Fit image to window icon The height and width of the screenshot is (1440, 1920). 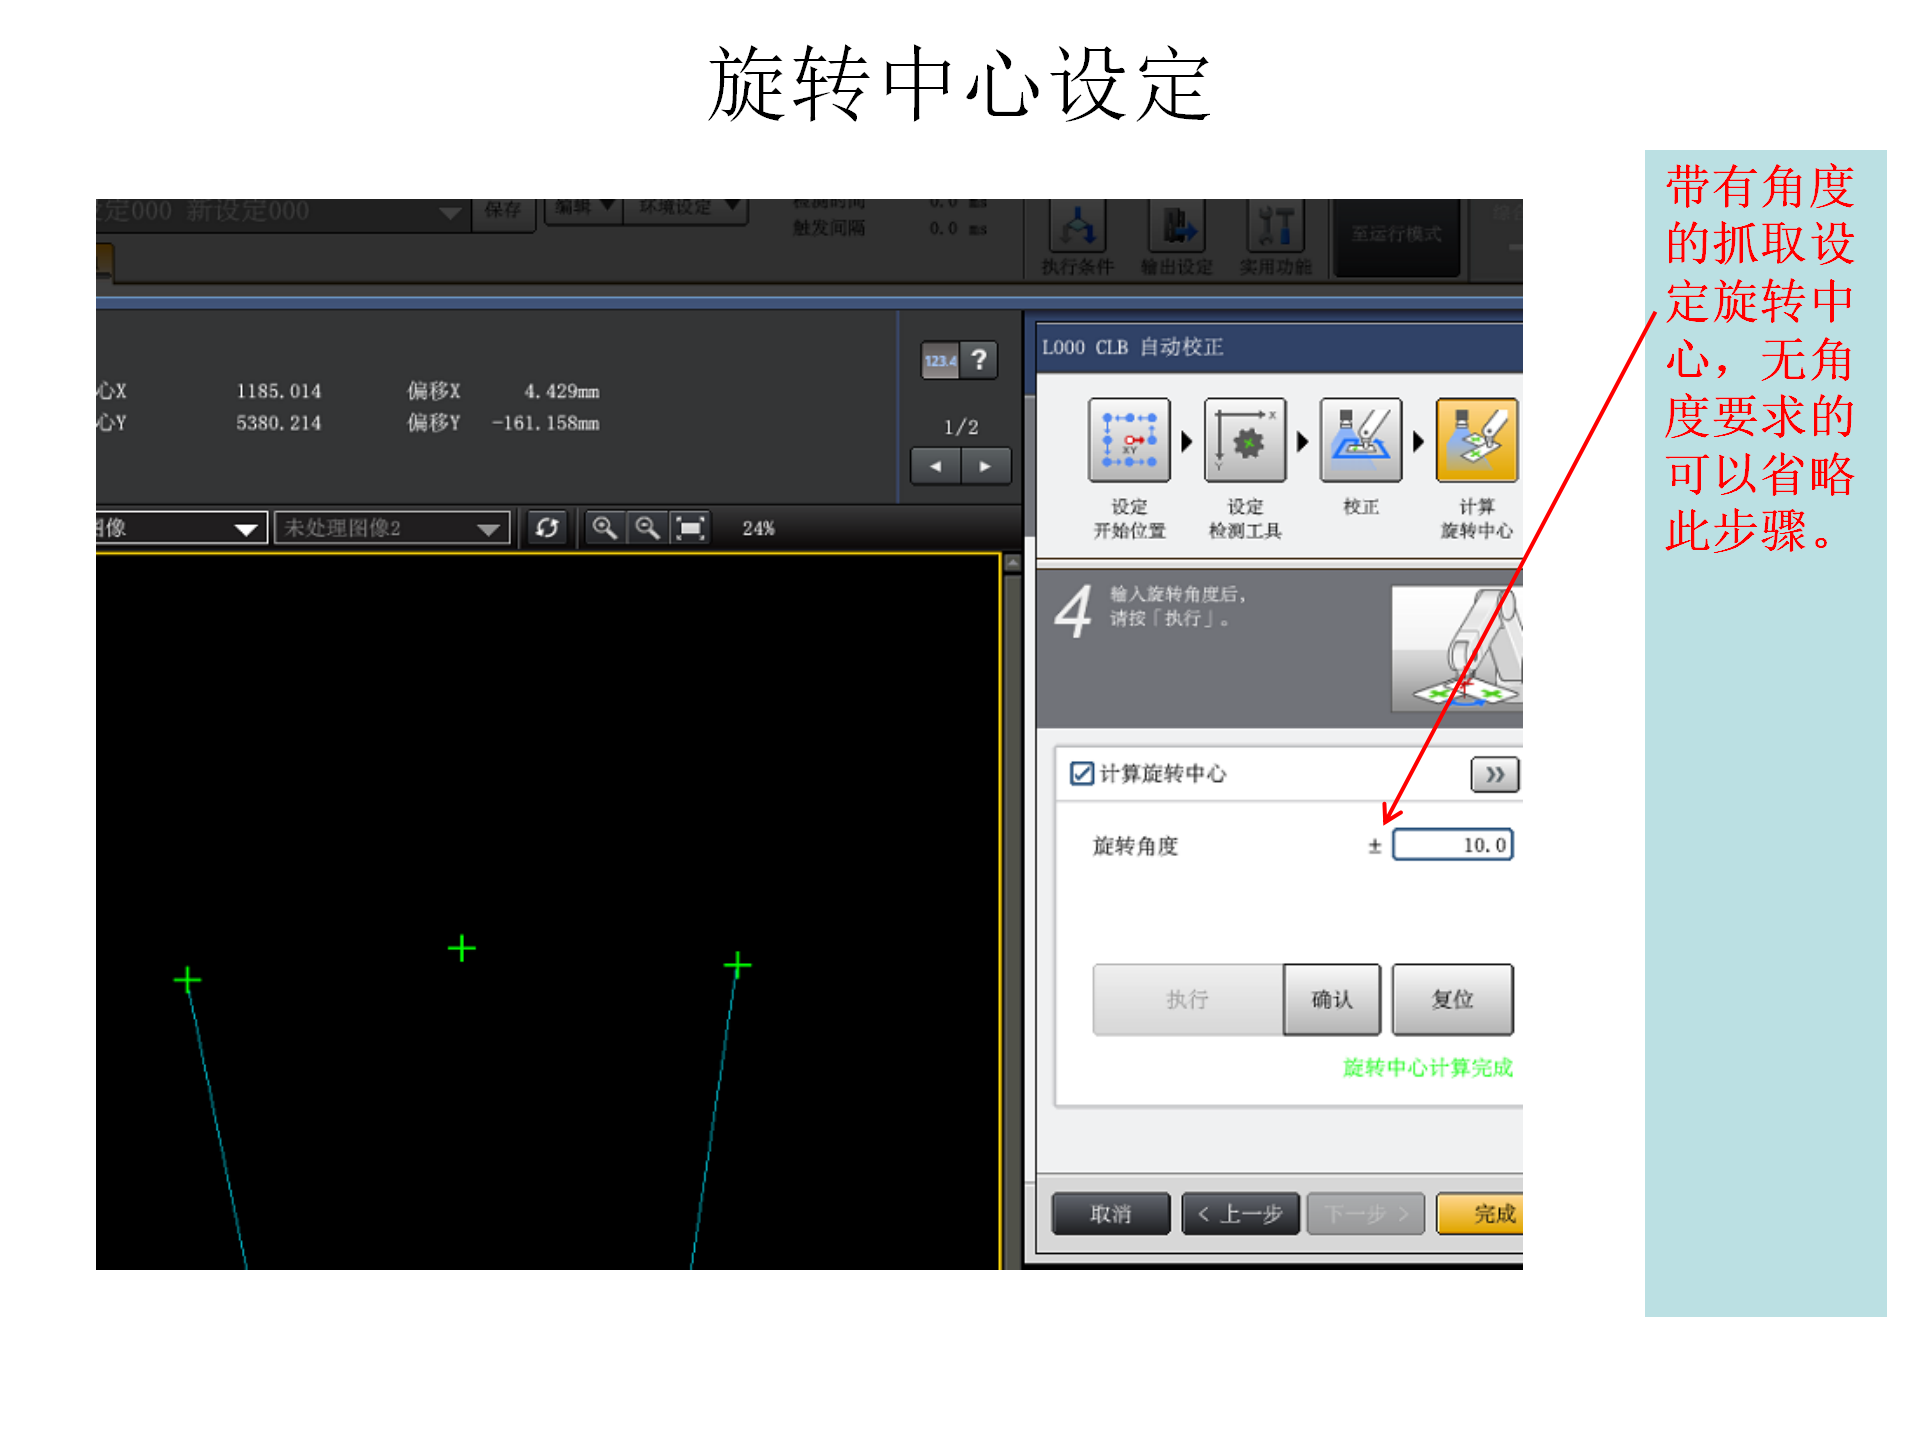click(691, 528)
